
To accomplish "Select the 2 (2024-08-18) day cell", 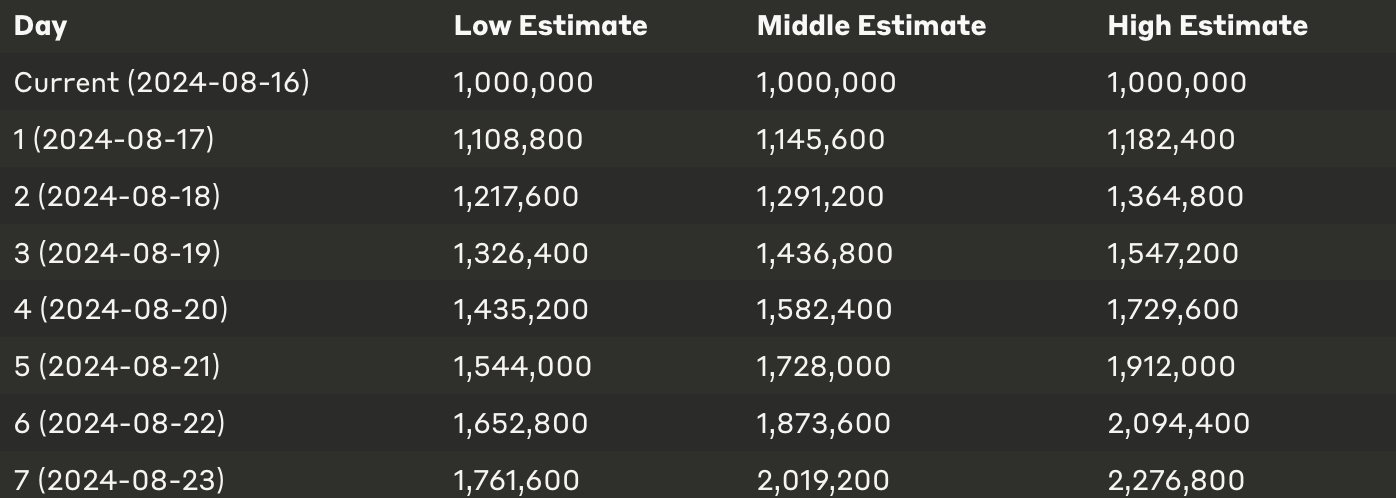I will [x=117, y=196].
